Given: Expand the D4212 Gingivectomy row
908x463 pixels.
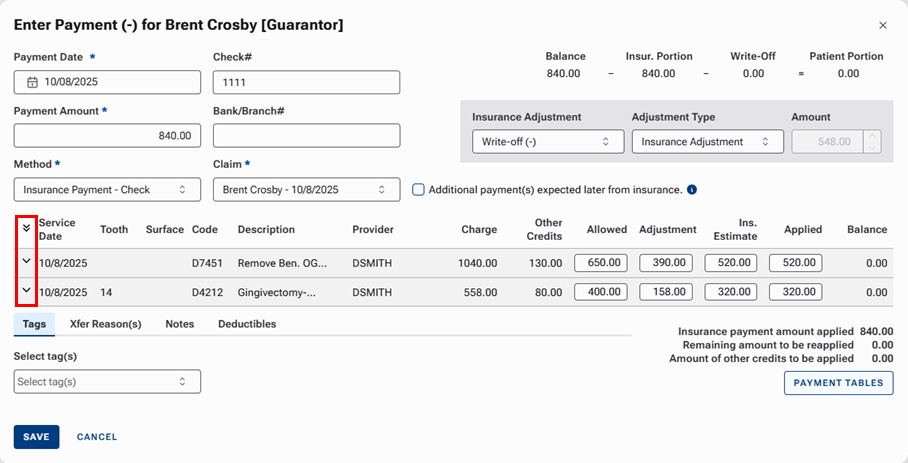Looking at the screenshot, I should (26, 292).
